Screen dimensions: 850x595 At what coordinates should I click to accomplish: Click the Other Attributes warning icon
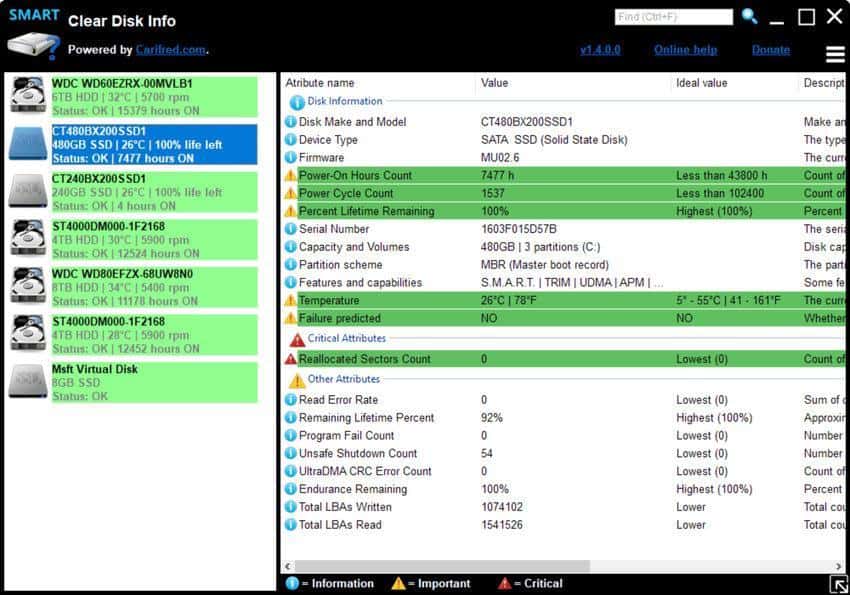(x=297, y=380)
